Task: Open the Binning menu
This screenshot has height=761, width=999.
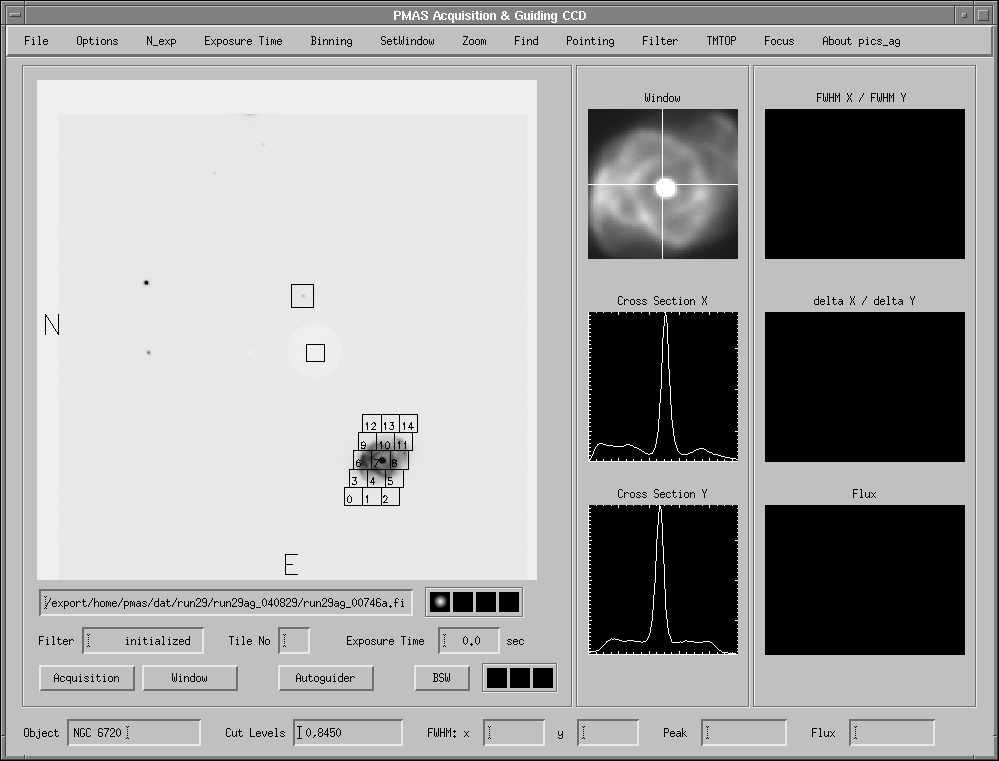Action: click(x=331, y=41)
